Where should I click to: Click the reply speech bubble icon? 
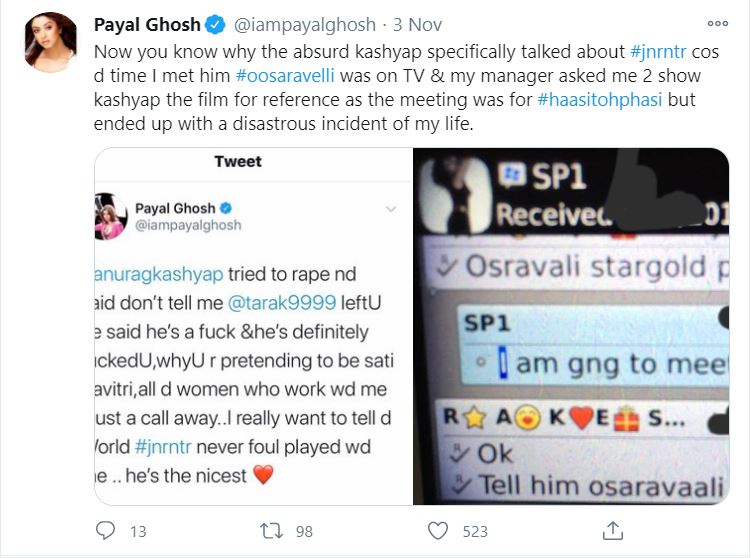(x=105, y=531)
